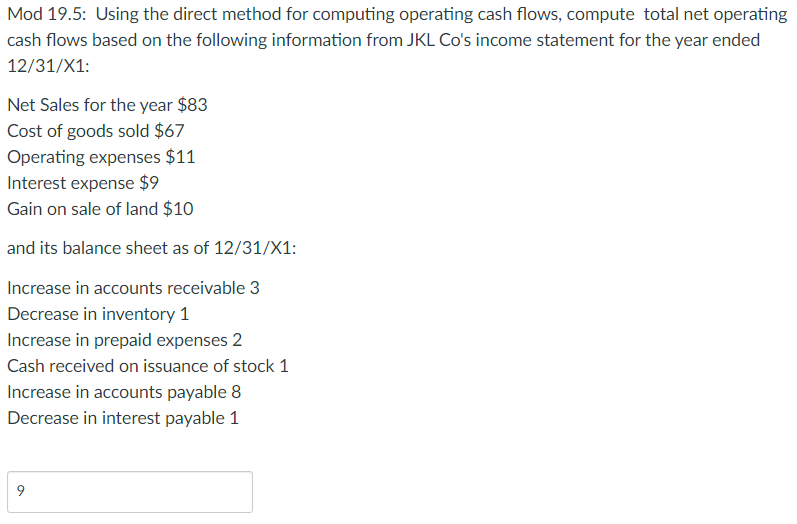Click the $10 gain amount
This screenshot has height=524, width=797.
tap(178, 209)
